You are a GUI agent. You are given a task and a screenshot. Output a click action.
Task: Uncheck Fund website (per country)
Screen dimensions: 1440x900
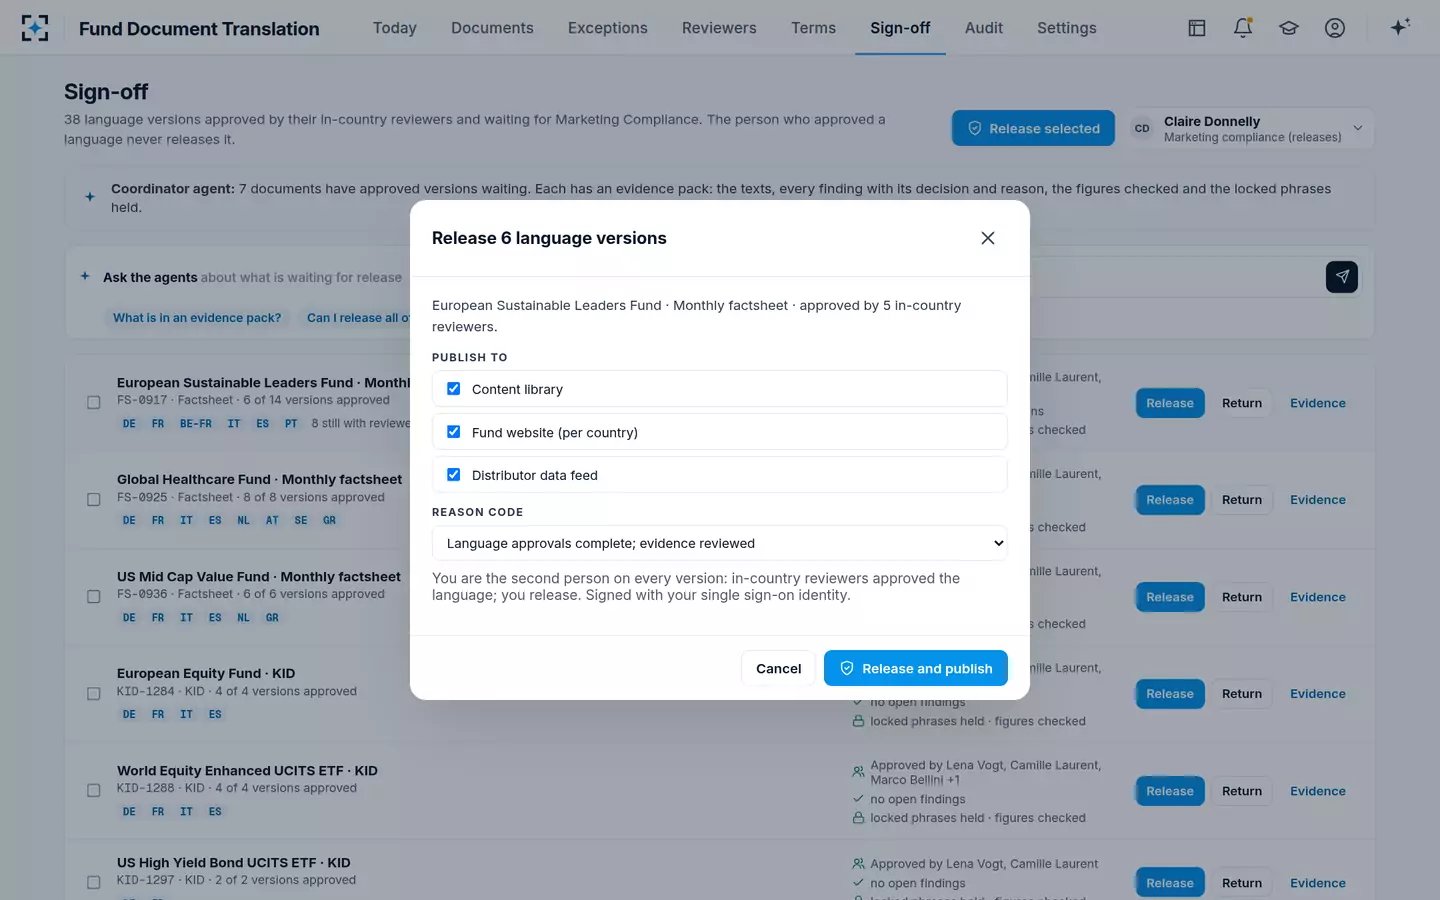[x=454, y=432]
